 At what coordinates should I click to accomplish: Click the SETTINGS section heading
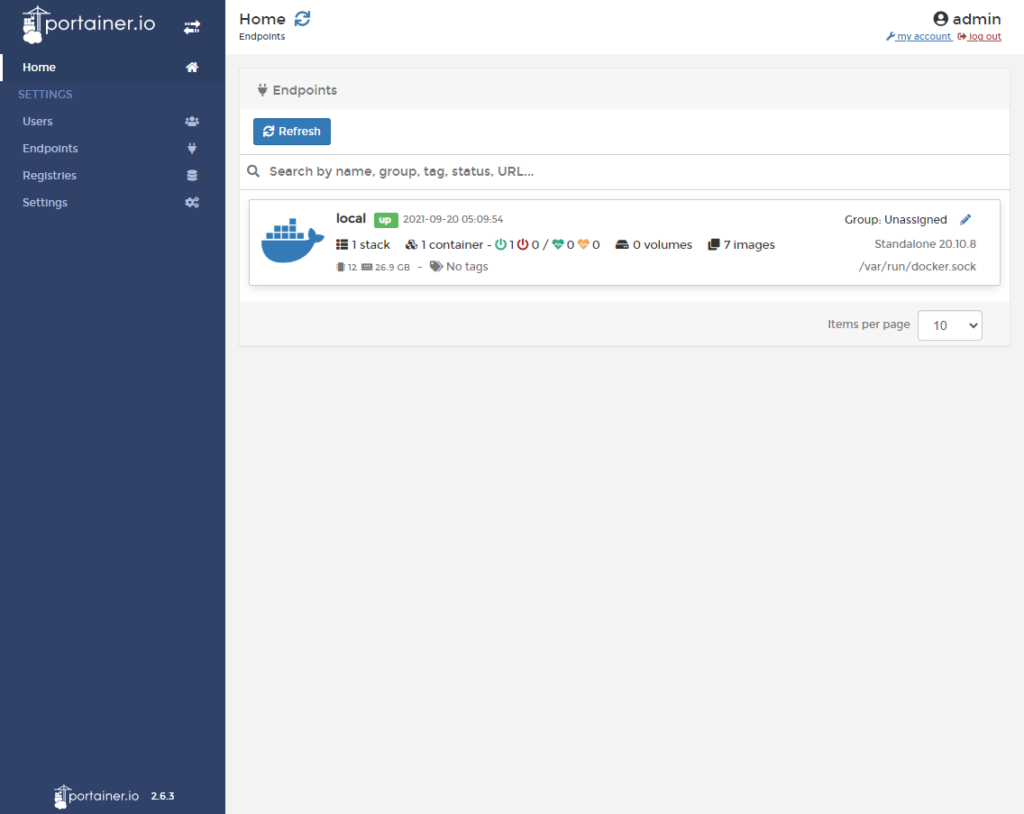[x=45, y=94]
